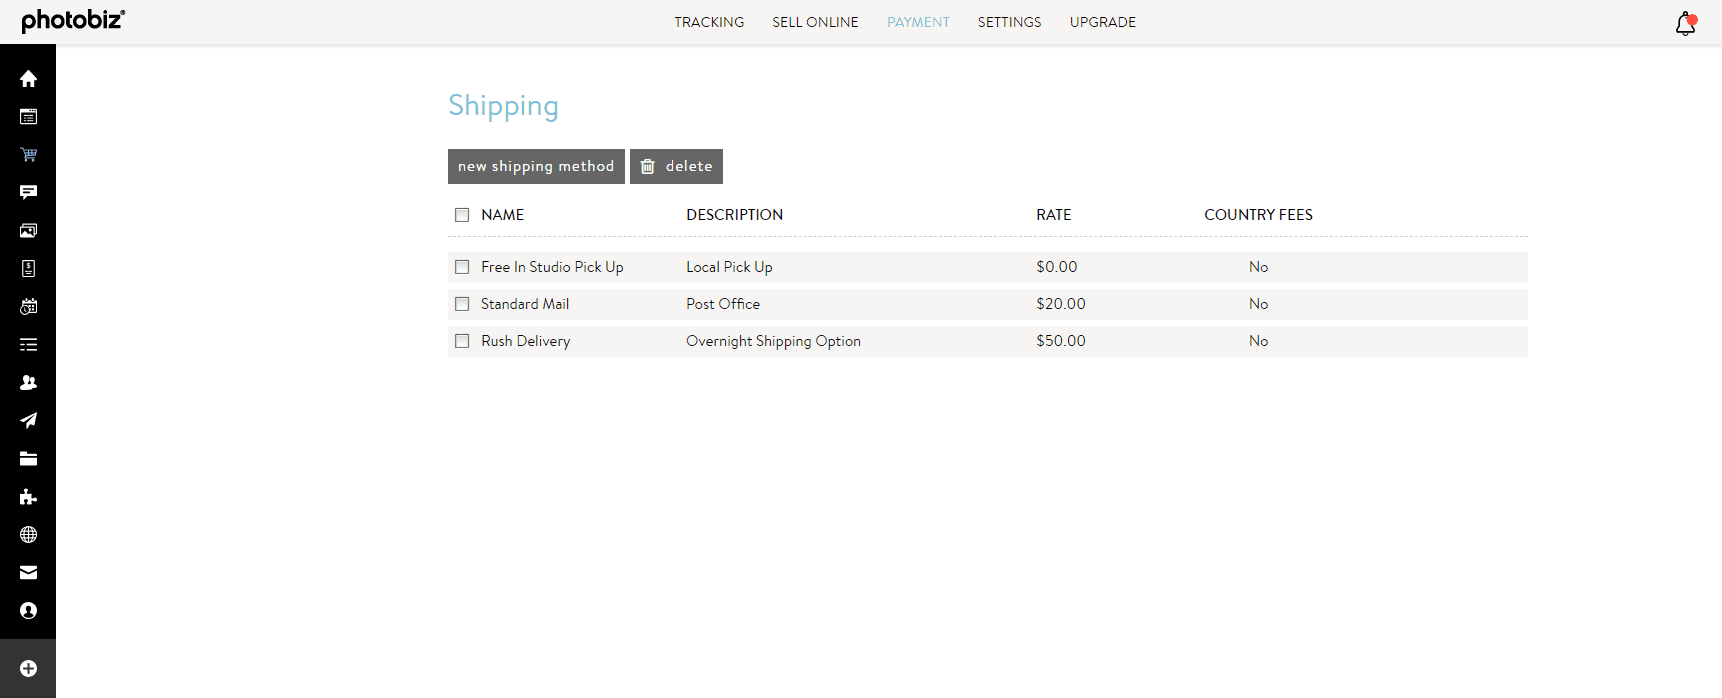Open the list icon in sidebar

28,344
